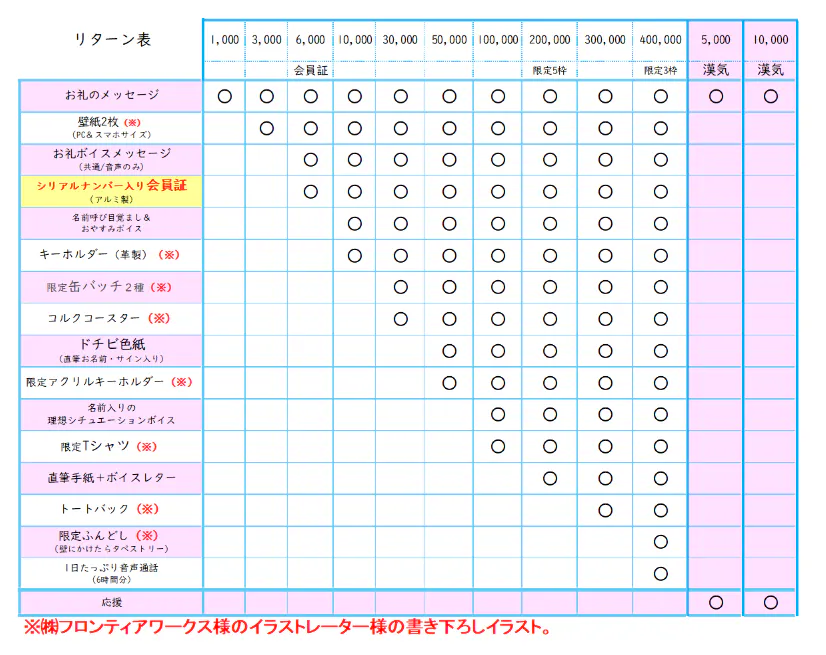The width and height of the screenshot is (826, 655).
Task: Click the 直筆手紙+ボイスレター circle under 200,000
Action: point(549,478)
